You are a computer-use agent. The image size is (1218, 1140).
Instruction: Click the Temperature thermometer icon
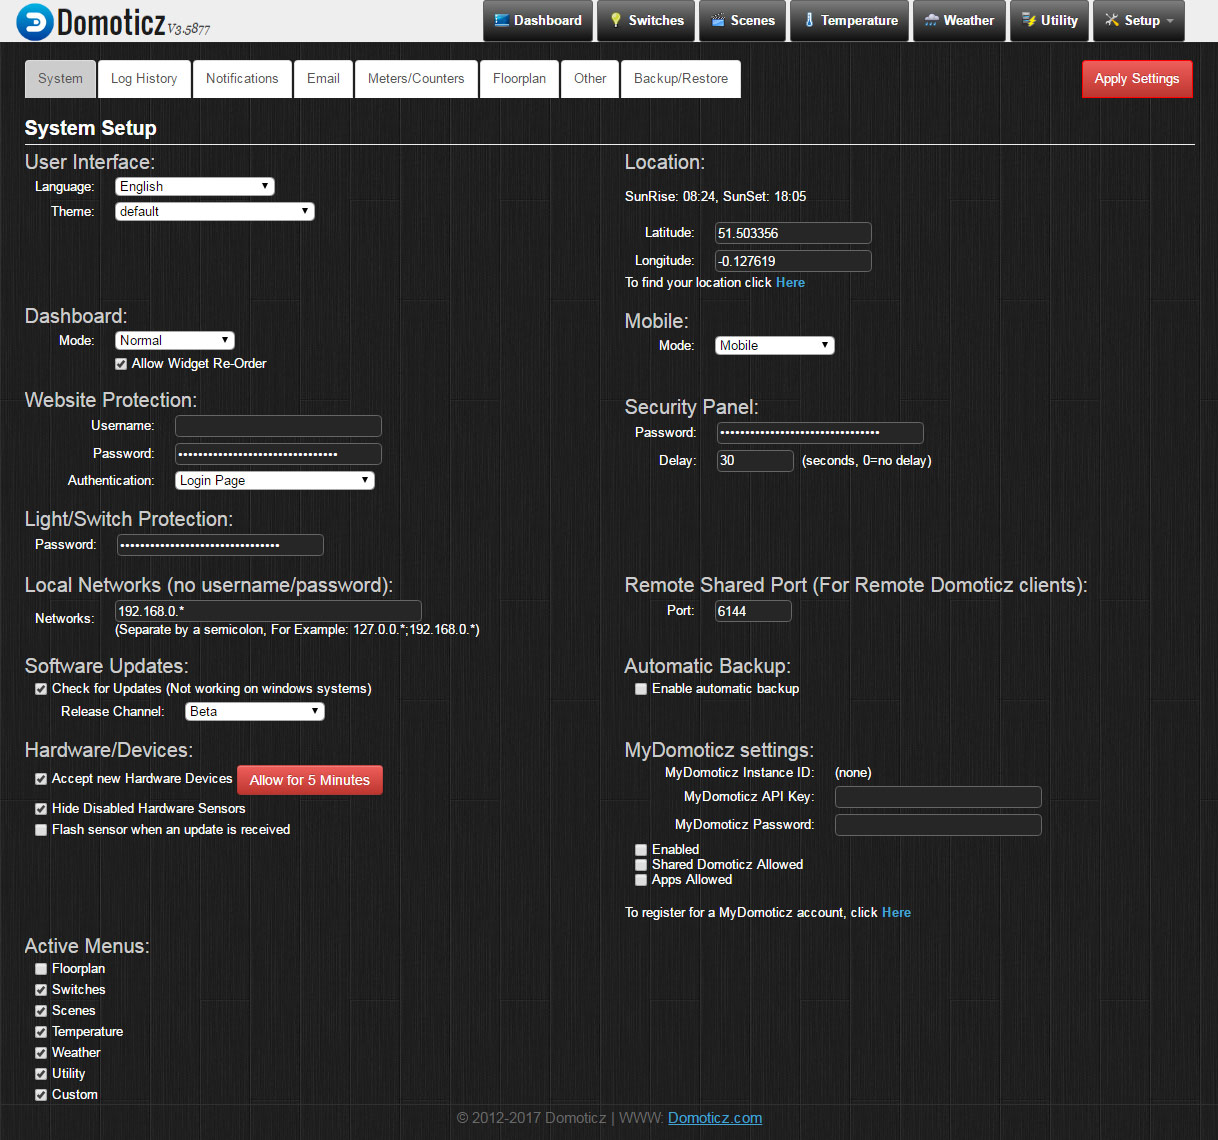pyautogui.click(x=809, y=20)
